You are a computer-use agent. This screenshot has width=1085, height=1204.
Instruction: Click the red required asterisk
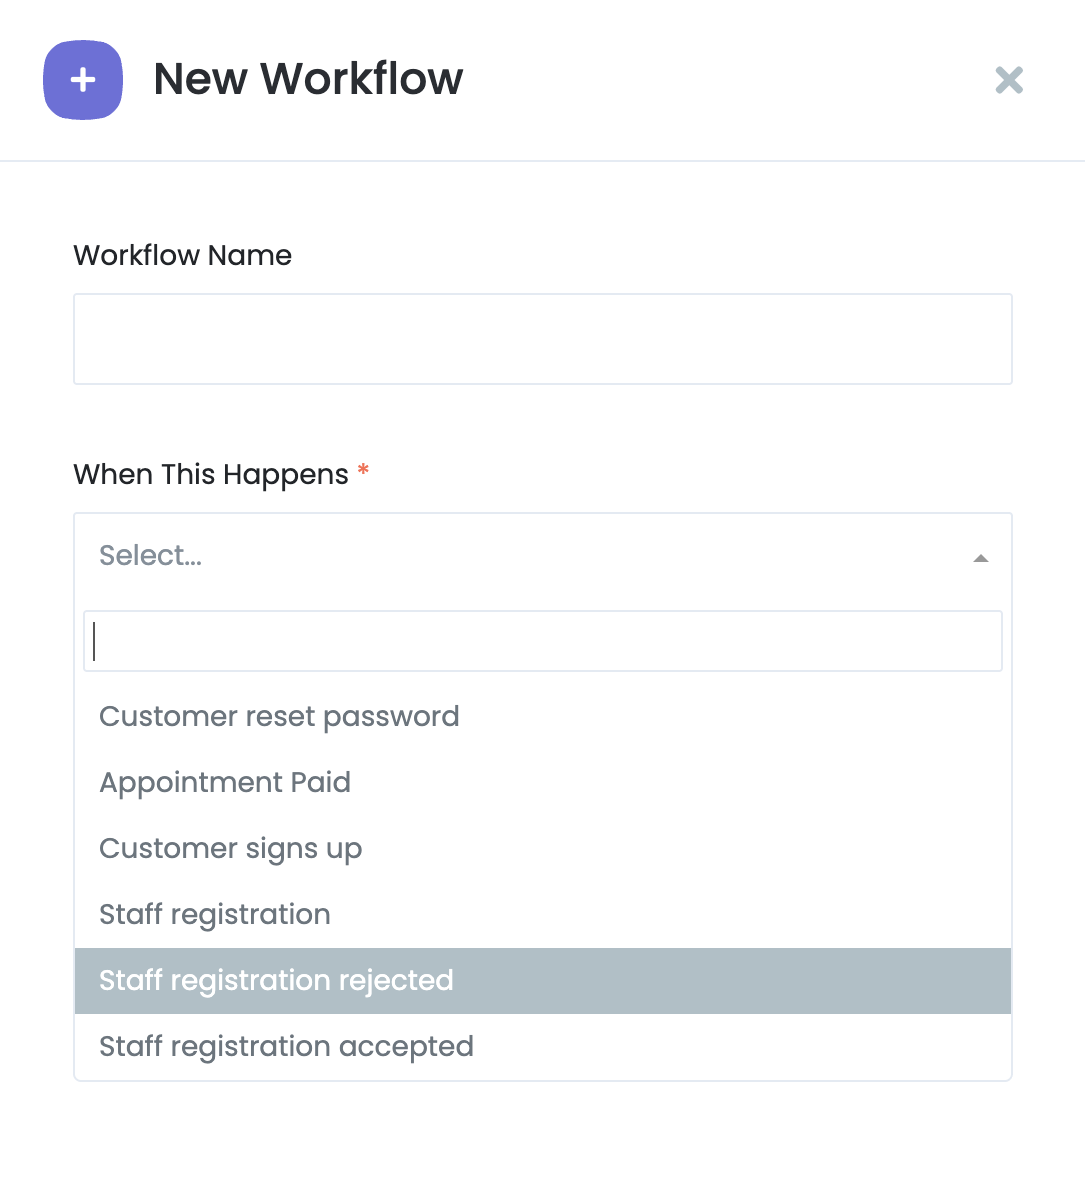click(x=363, y=470)
